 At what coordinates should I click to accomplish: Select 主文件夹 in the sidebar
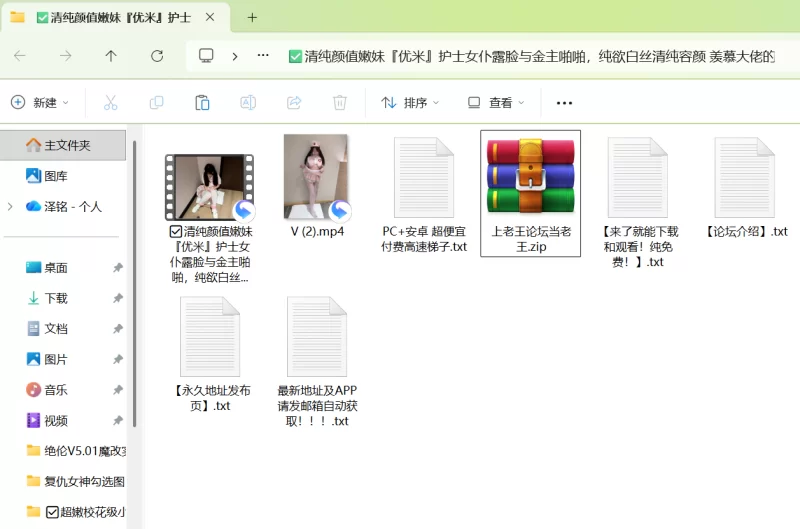coord(66,145)
